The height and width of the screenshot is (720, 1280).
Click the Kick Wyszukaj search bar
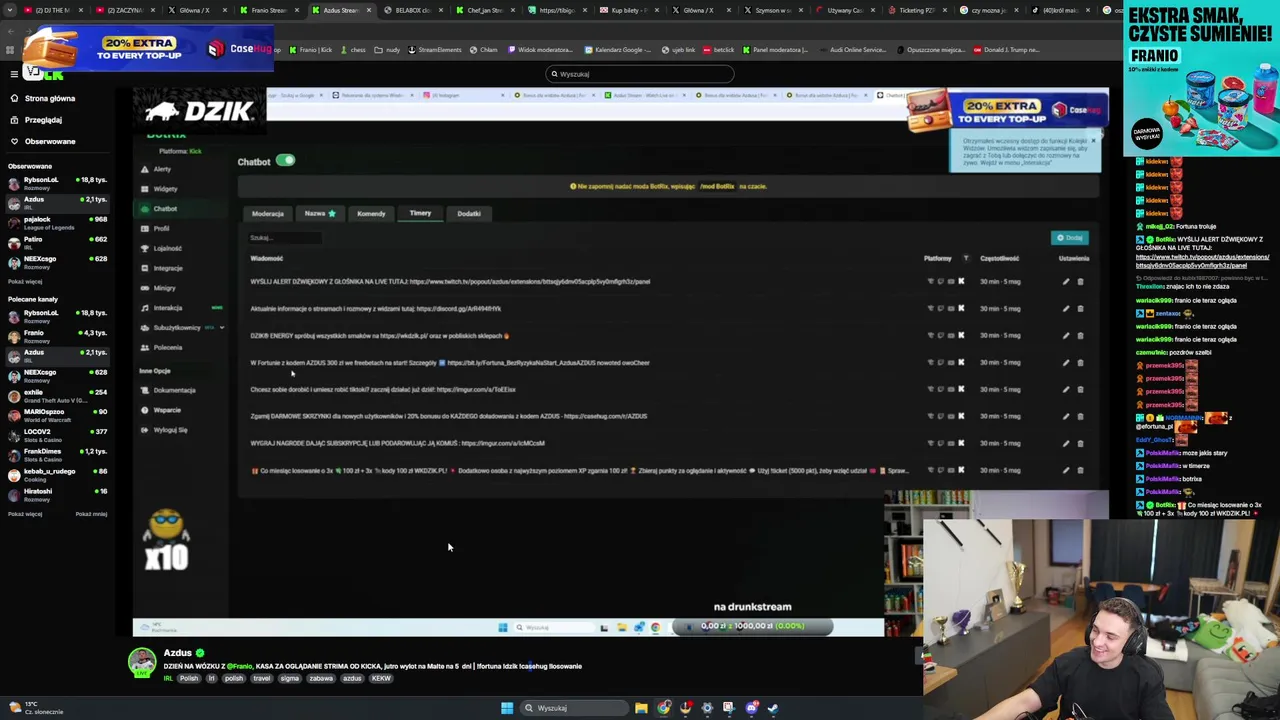coord(640,74)
